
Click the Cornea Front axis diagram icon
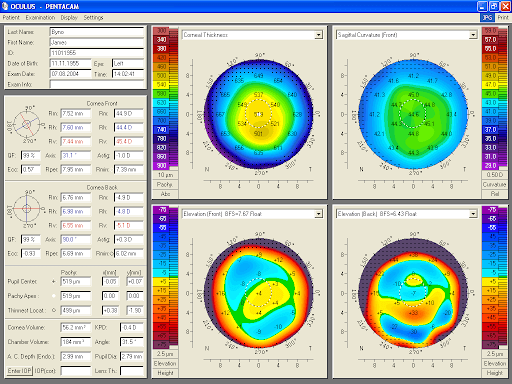(27, 125)
